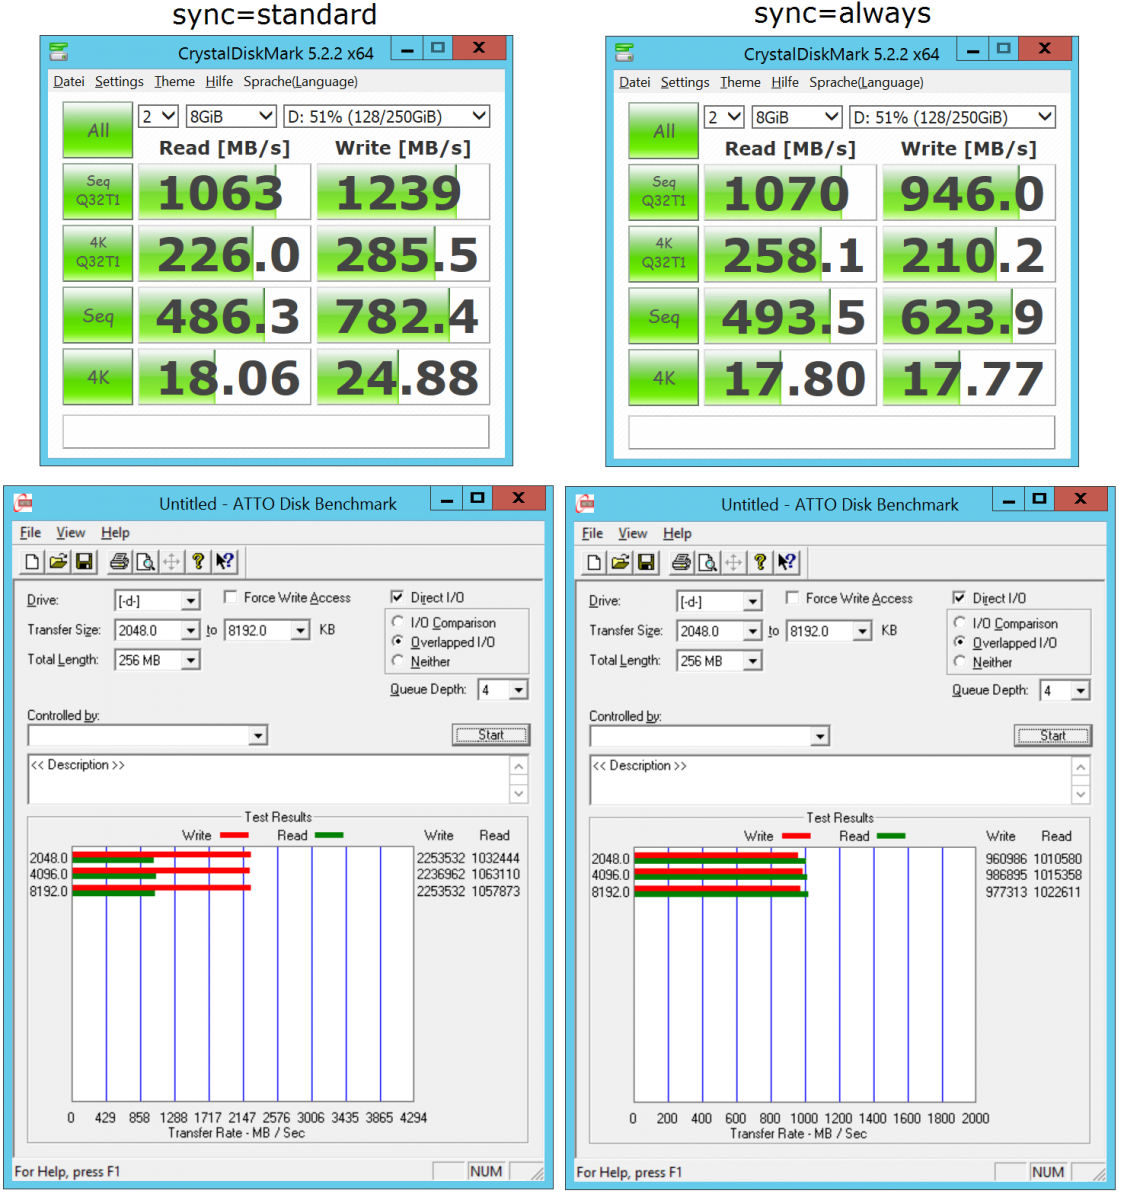
Task: Select the Neither radio in the right ATTO window
Action: (960, 662)
